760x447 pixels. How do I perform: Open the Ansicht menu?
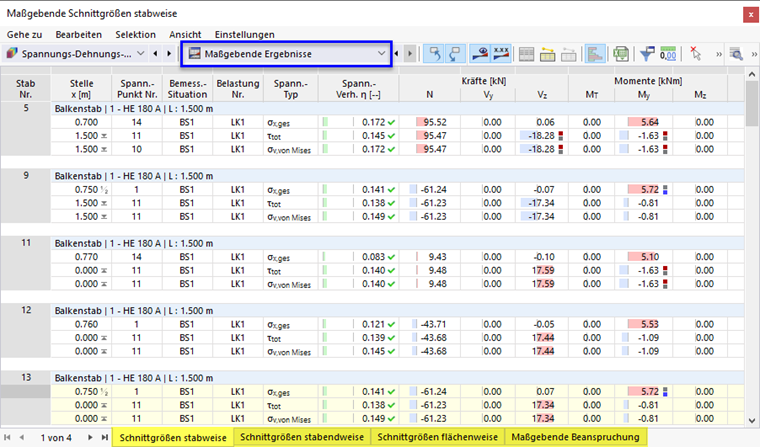point(185,34)
